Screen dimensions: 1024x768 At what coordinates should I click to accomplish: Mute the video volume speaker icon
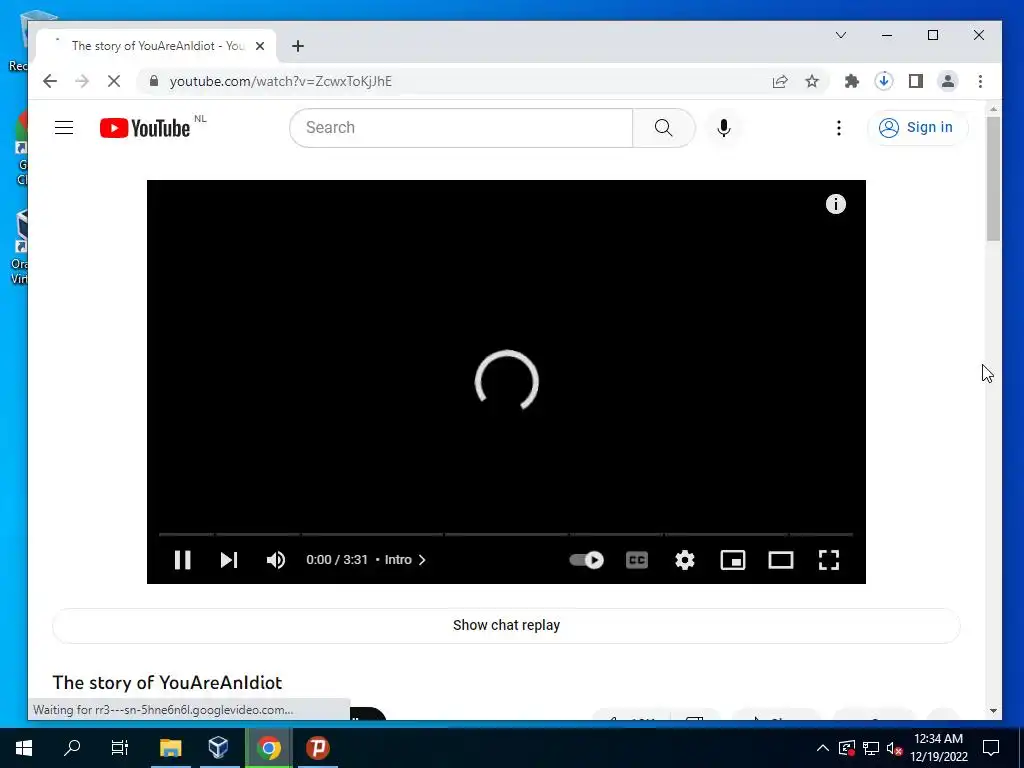coord(276,560)
